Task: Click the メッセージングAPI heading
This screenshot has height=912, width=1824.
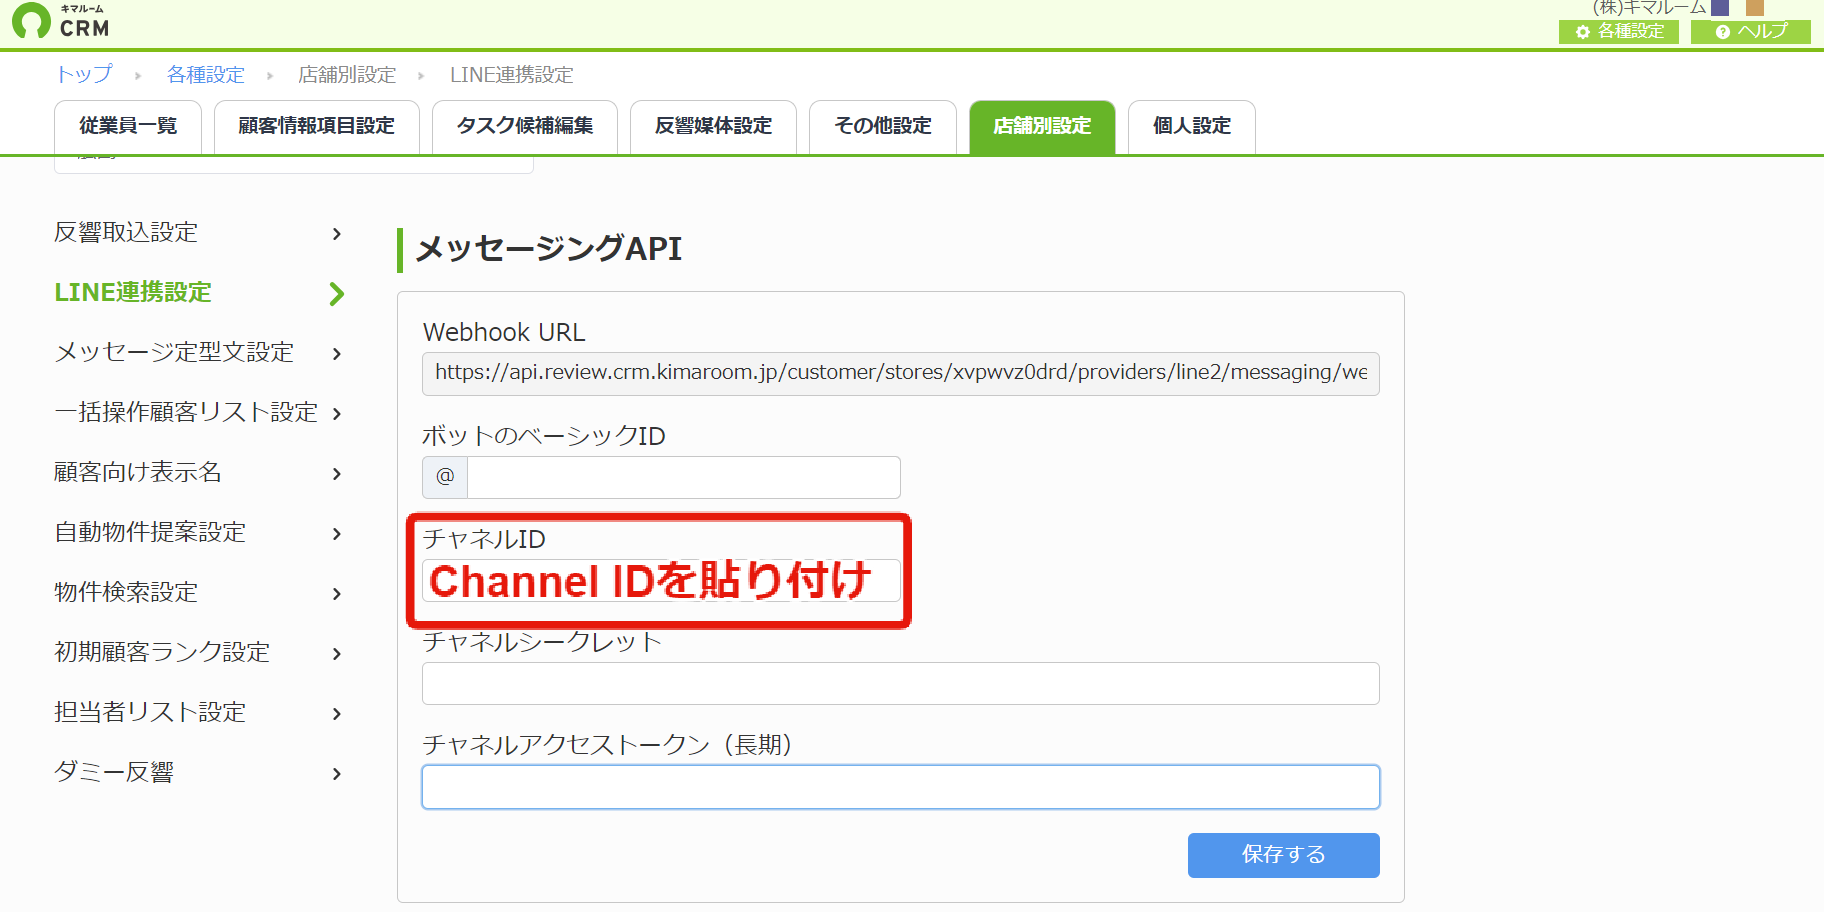Action: 548,248
